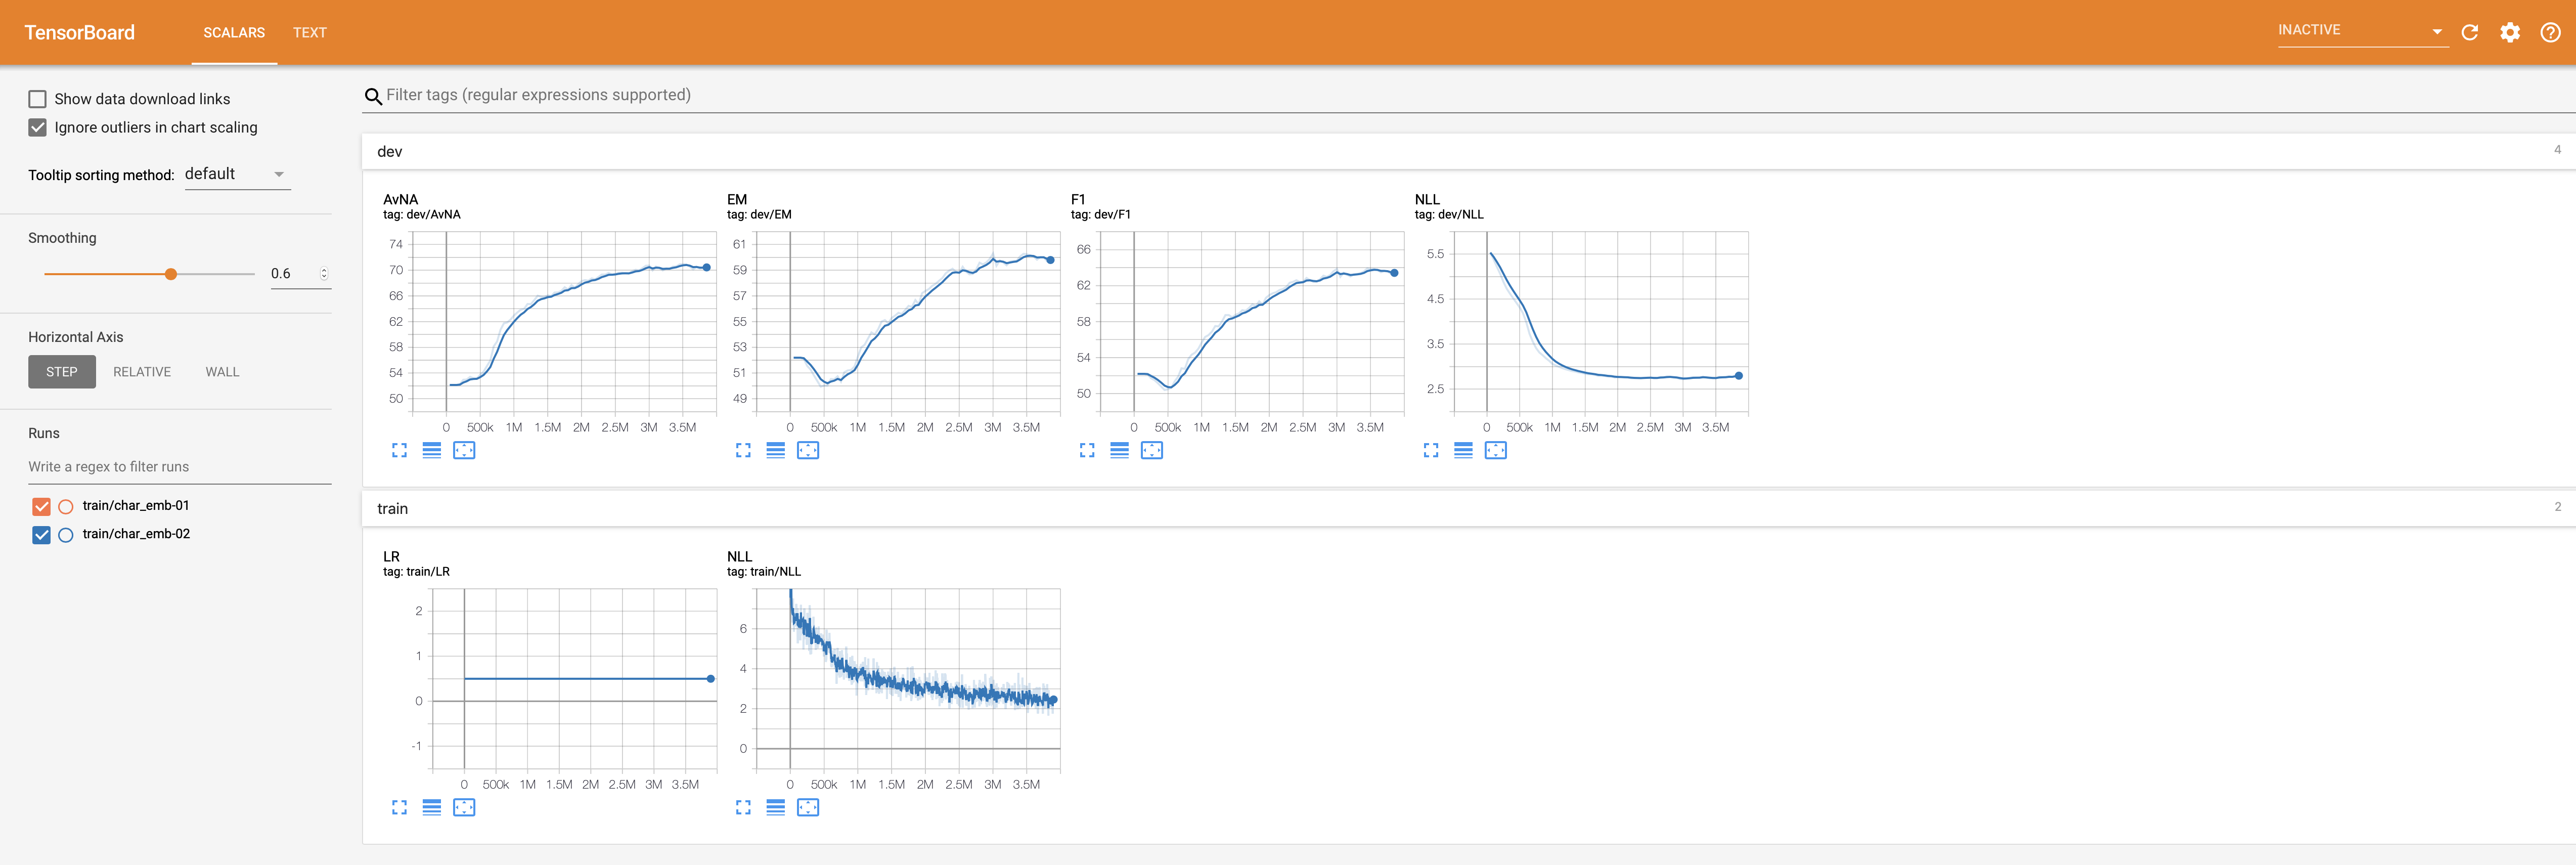The image size is (2576, 865).
Task: Uncheck Ignore outliers in chart scaling
Action: tap(38, 128)
